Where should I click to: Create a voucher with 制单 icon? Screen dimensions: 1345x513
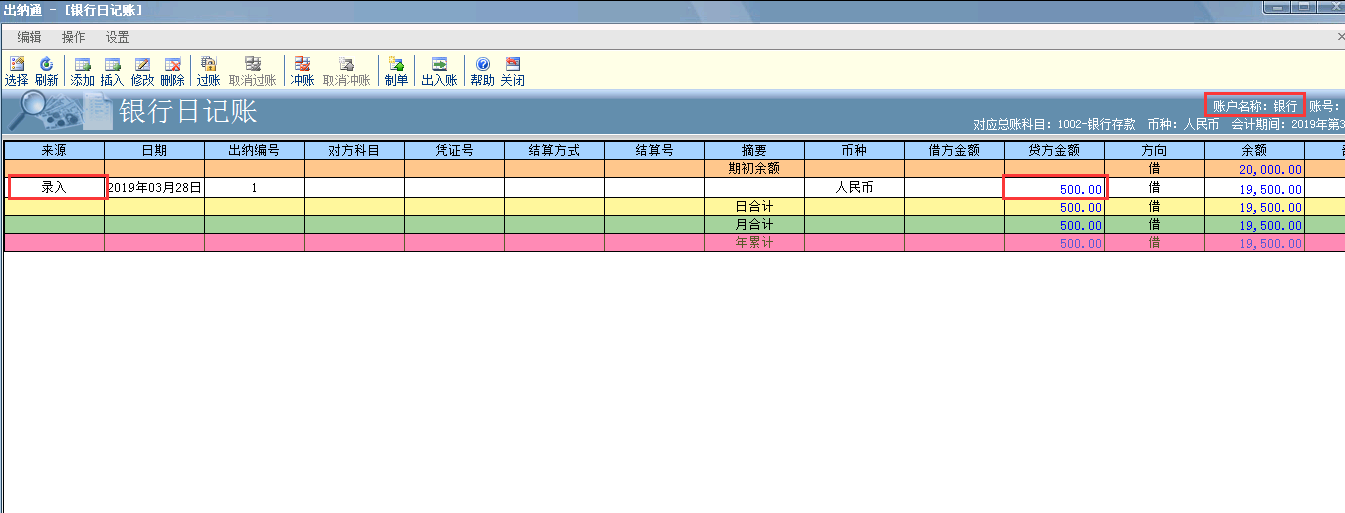click(396, 71)
